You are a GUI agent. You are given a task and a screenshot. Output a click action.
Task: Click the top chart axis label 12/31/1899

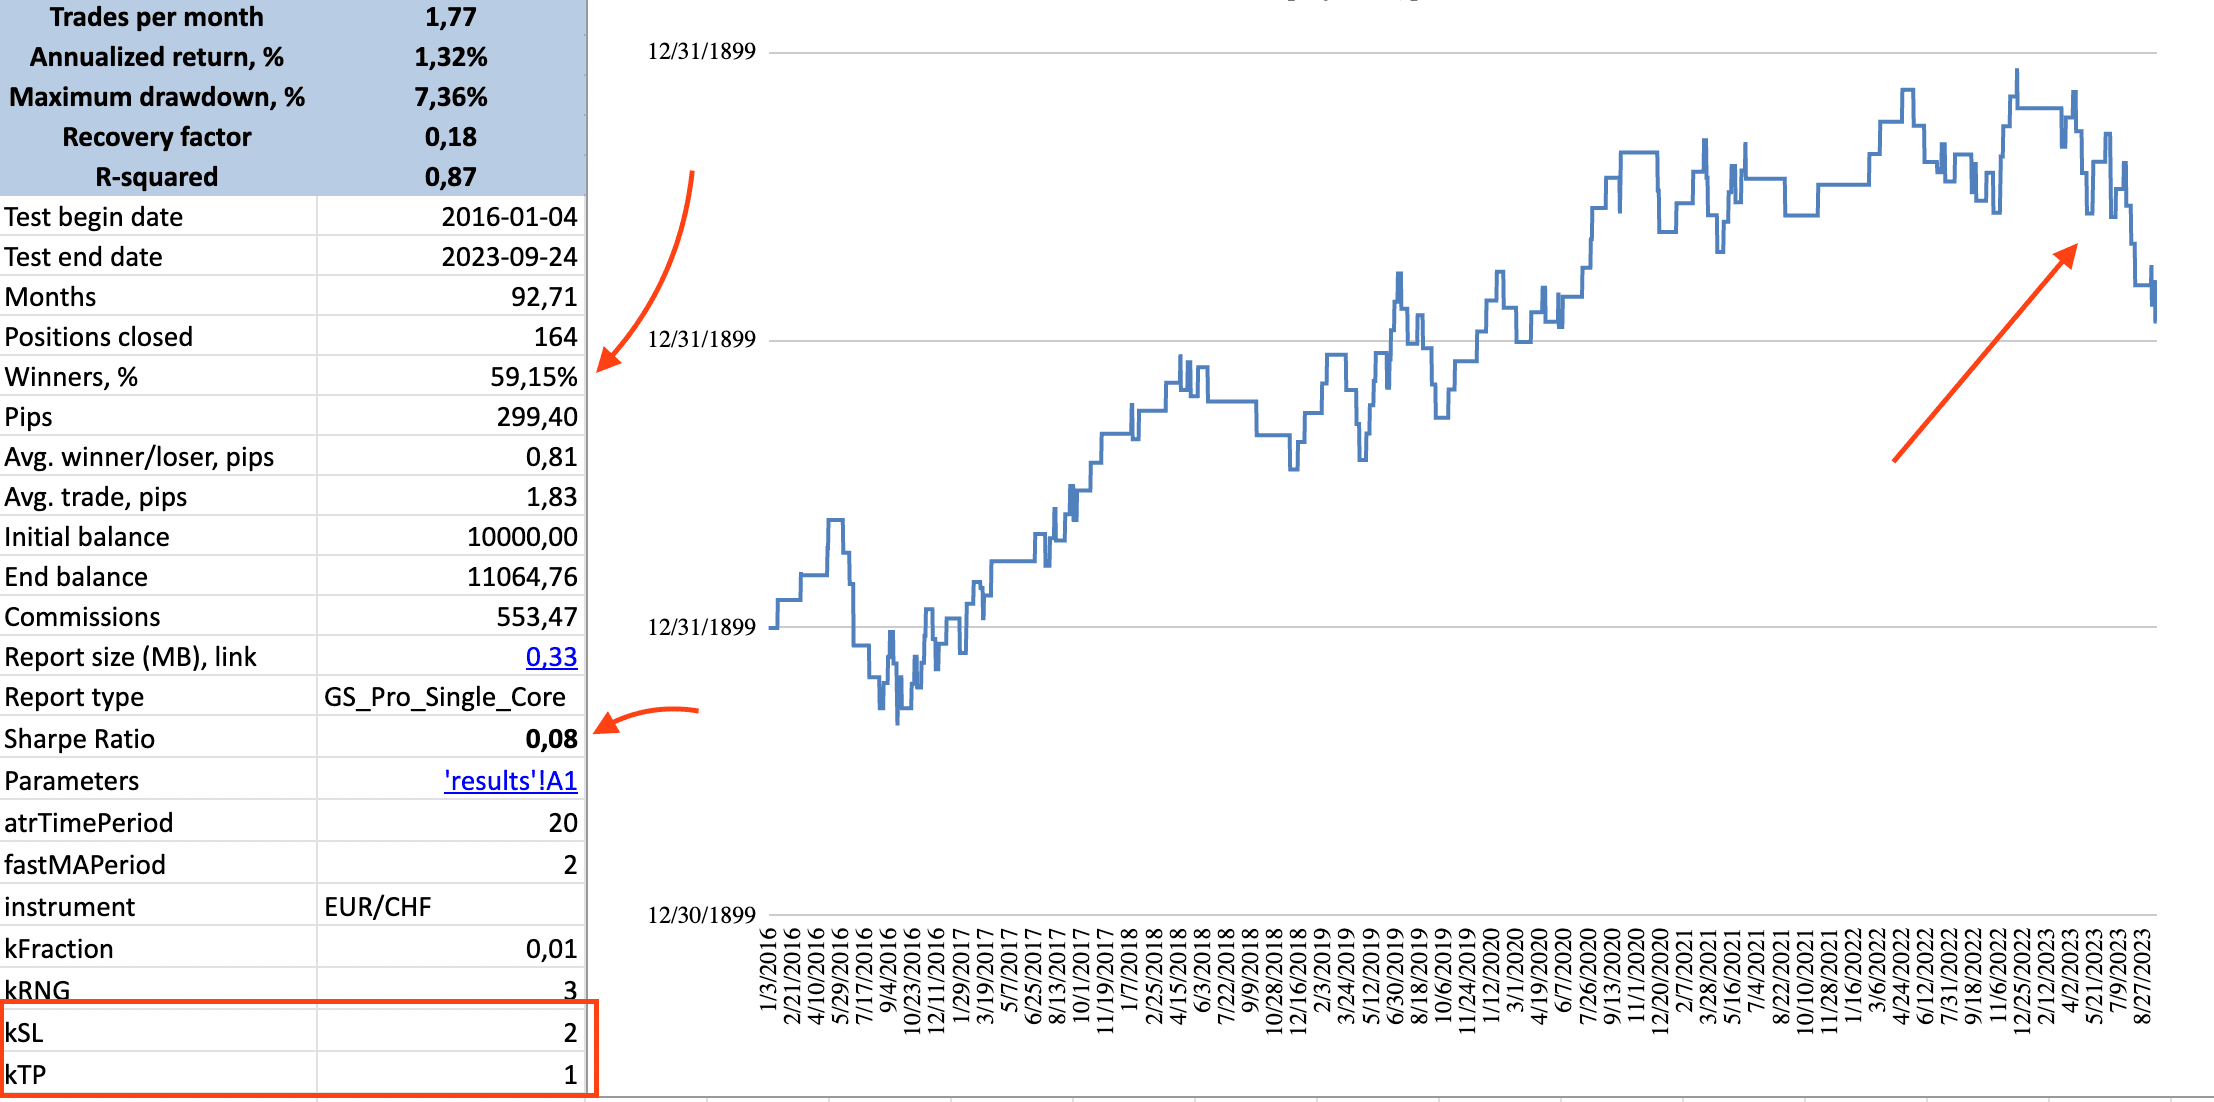[x=701, y=52]
